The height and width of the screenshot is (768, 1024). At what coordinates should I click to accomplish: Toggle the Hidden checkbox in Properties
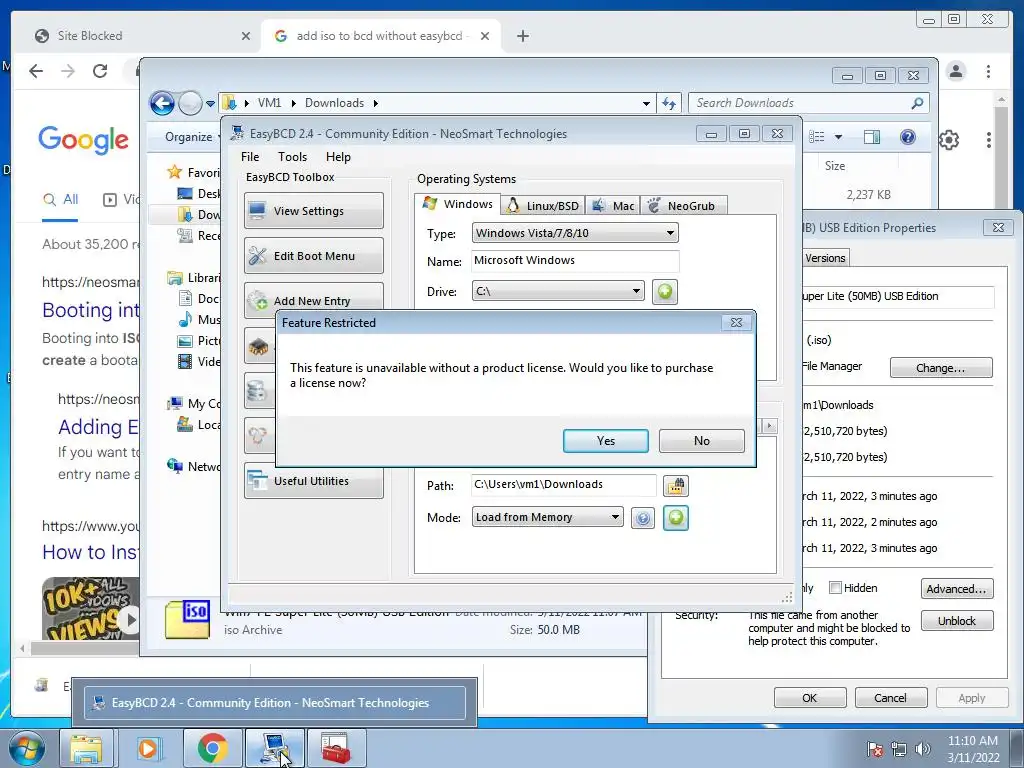click(x=835, y=587)
